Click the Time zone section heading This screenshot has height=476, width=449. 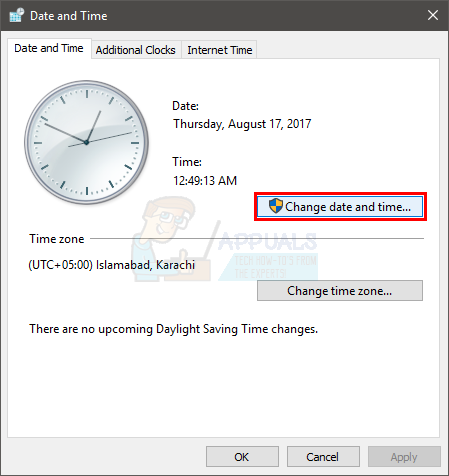coord(57,239)
